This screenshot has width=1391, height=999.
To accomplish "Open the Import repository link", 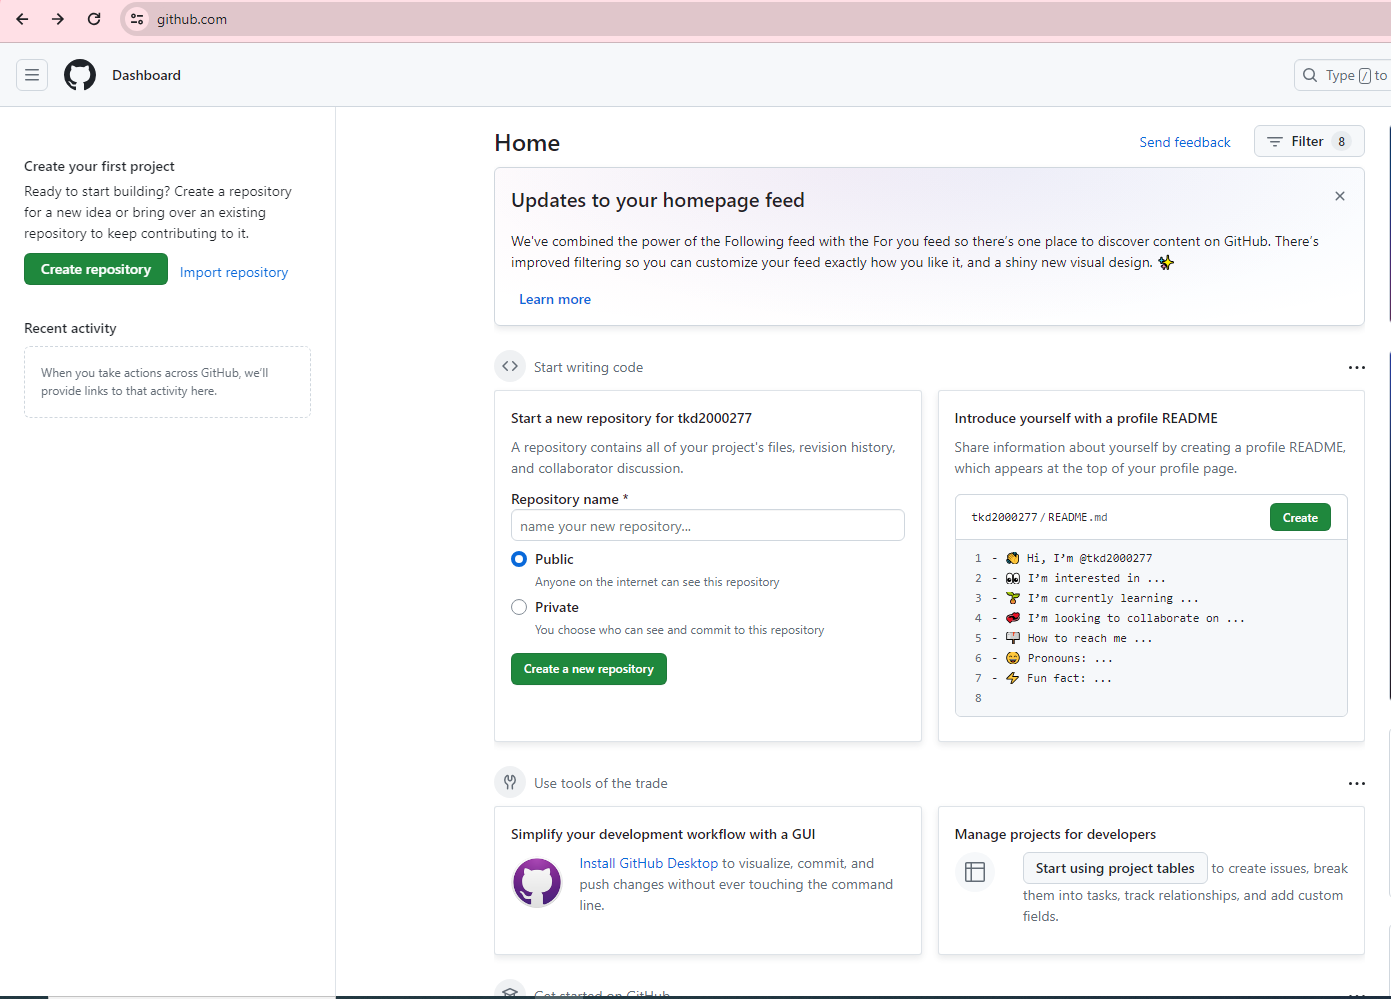I will coord(234,272).
